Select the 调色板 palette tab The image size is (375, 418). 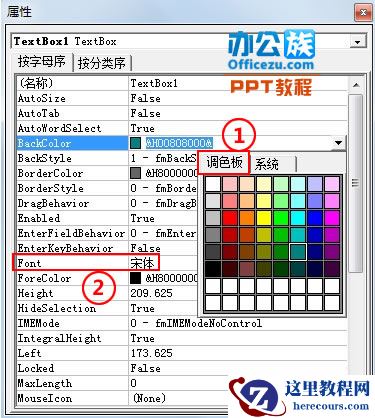(x=224, y=163)
